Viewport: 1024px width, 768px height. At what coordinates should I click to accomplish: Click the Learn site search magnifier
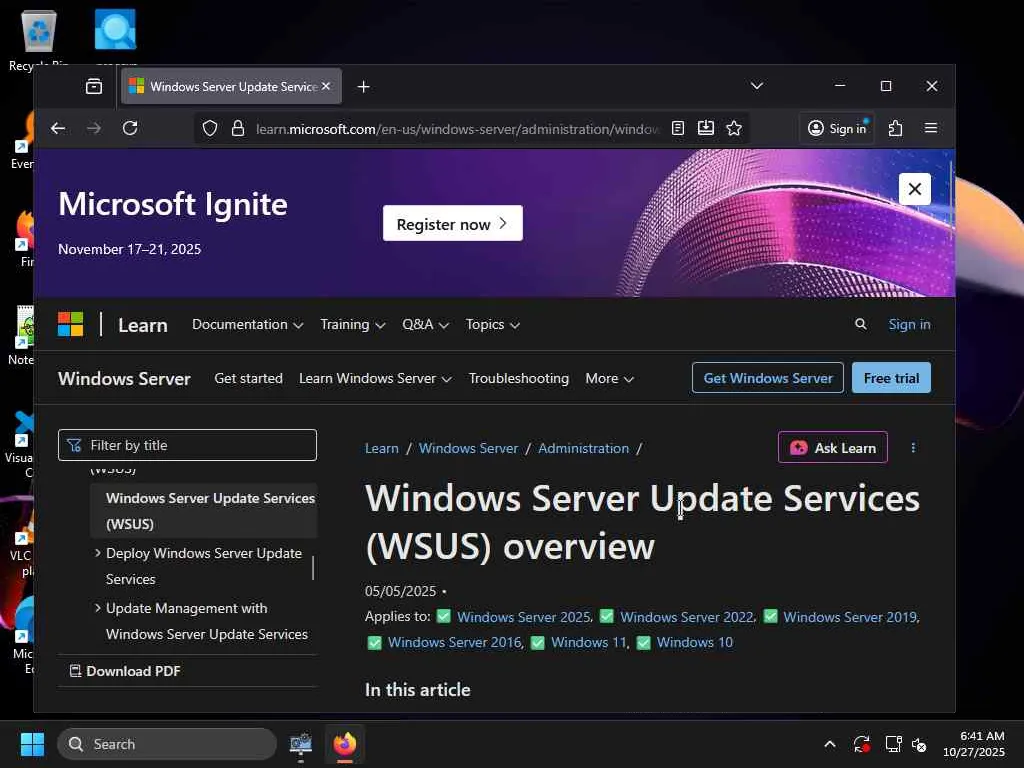tap(861, 324)
